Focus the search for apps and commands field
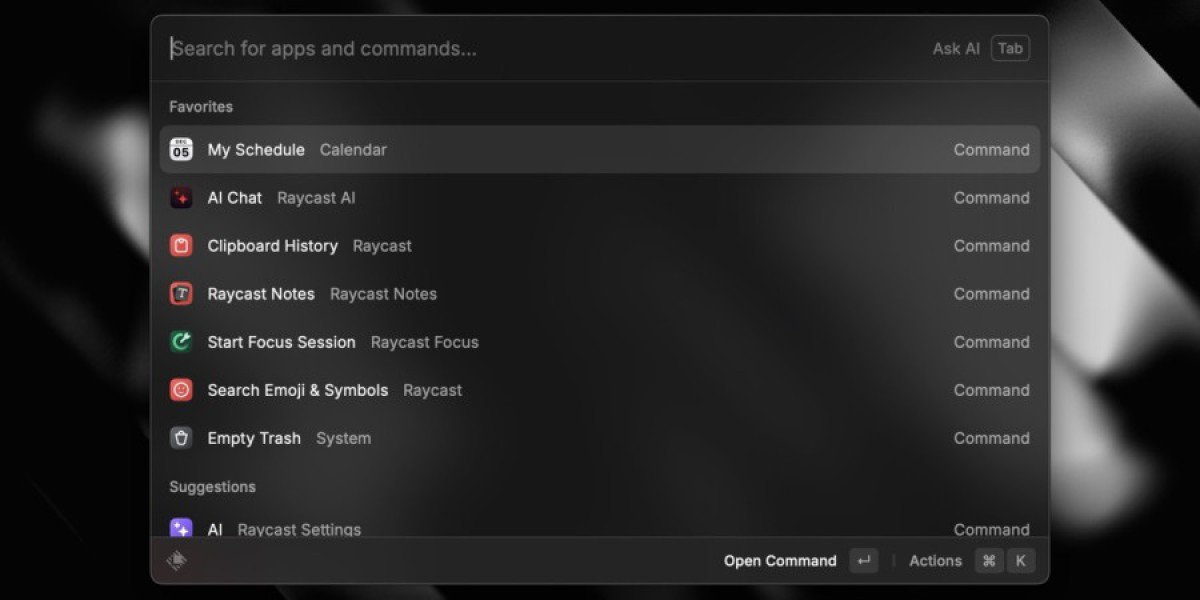Image resolution: width=1200 pixels, height=600 pixels. coord(540,49)
